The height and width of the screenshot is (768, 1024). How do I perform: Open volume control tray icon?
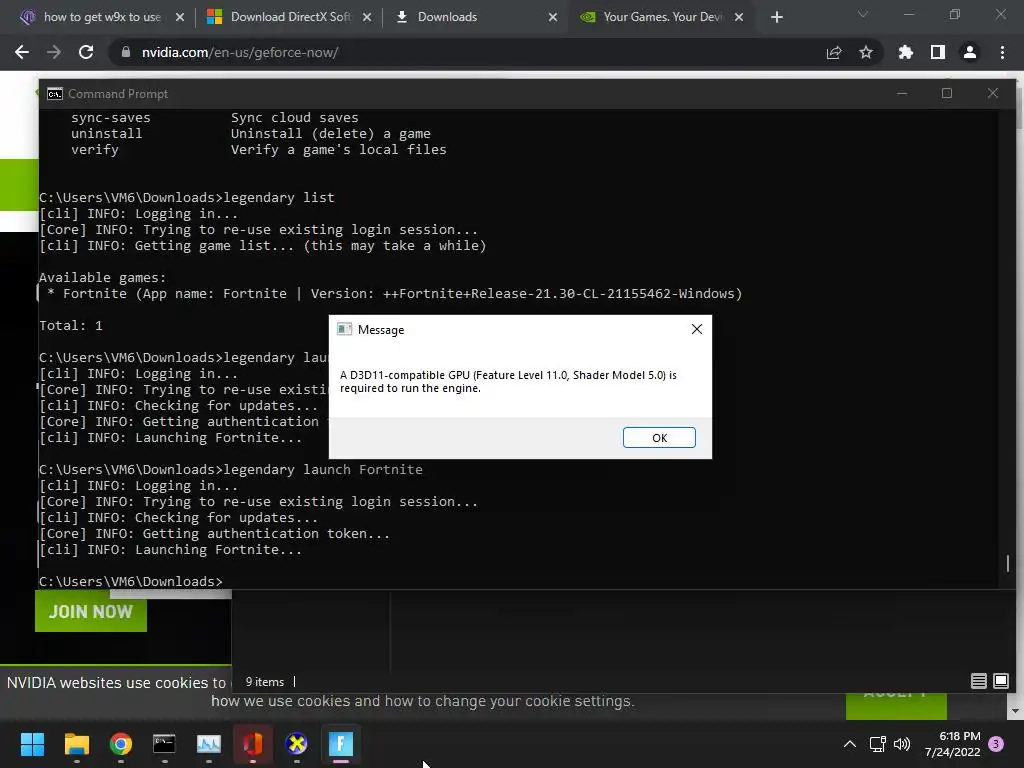click(902, 744)
